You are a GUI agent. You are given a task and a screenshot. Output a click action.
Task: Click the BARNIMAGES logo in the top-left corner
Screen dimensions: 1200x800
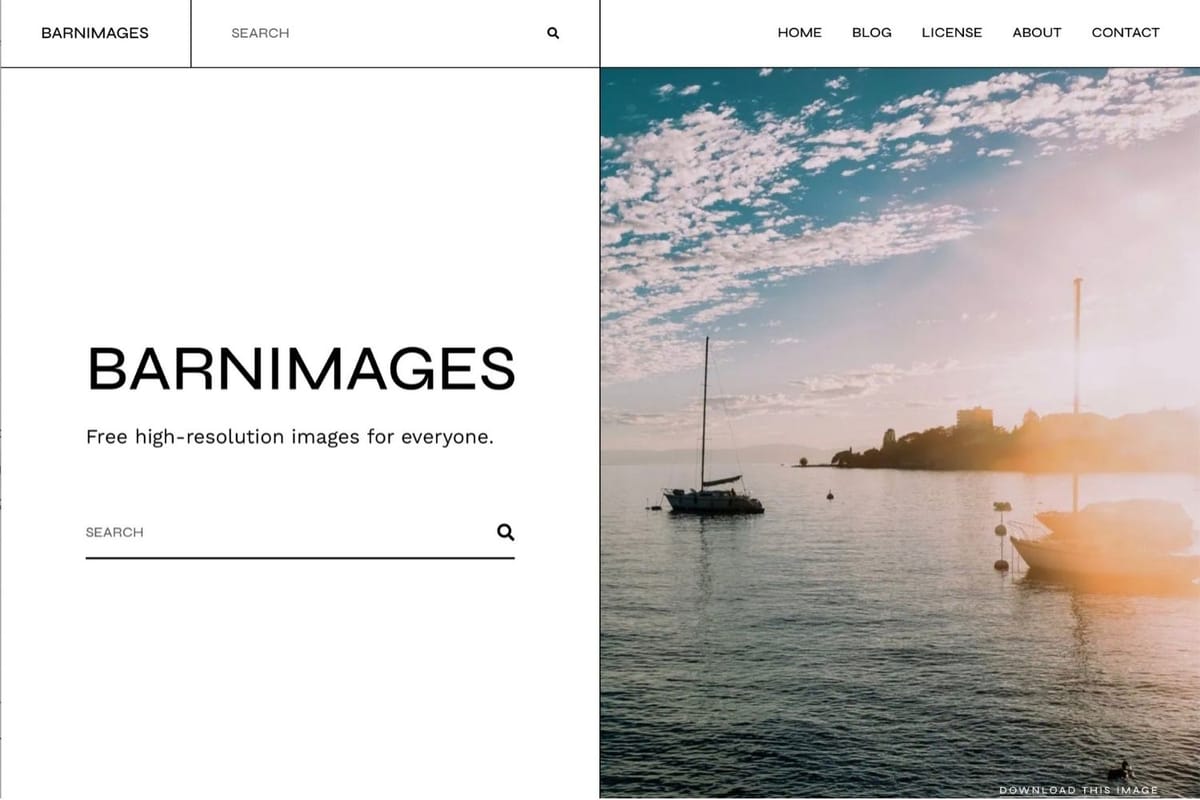tap(93, 33)
